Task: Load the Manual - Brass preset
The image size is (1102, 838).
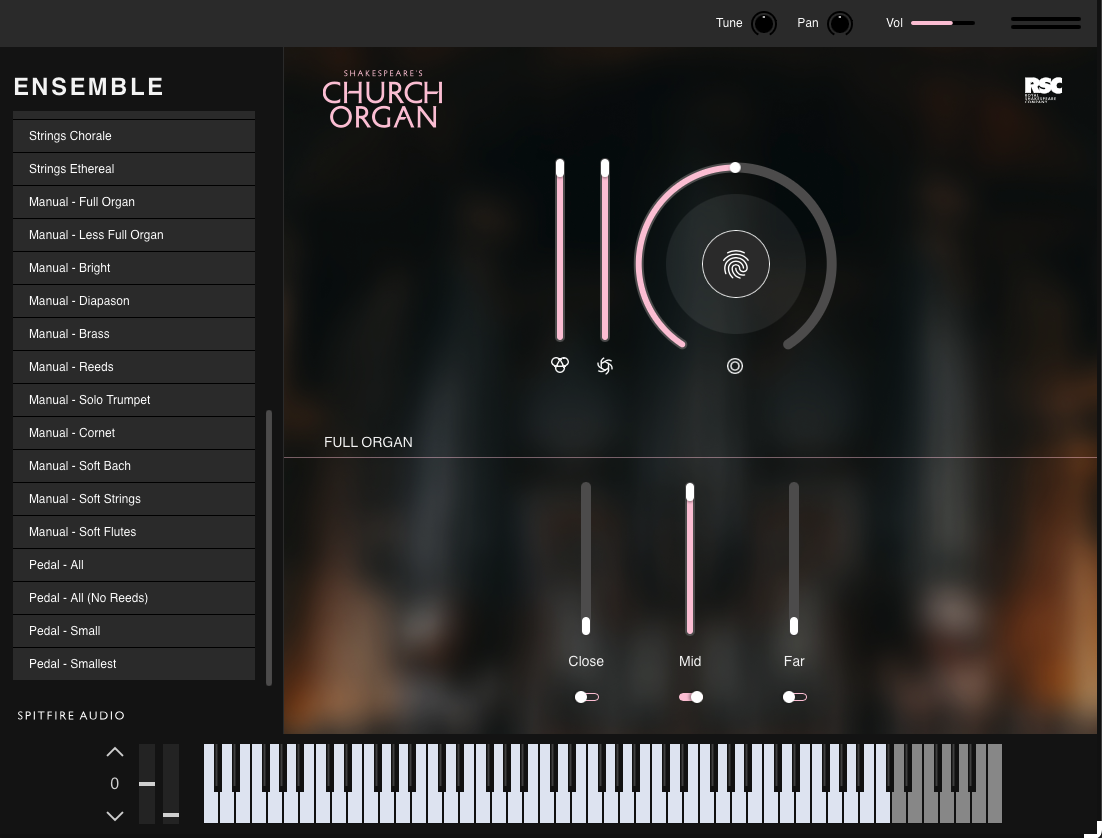Action: (134, 334)
